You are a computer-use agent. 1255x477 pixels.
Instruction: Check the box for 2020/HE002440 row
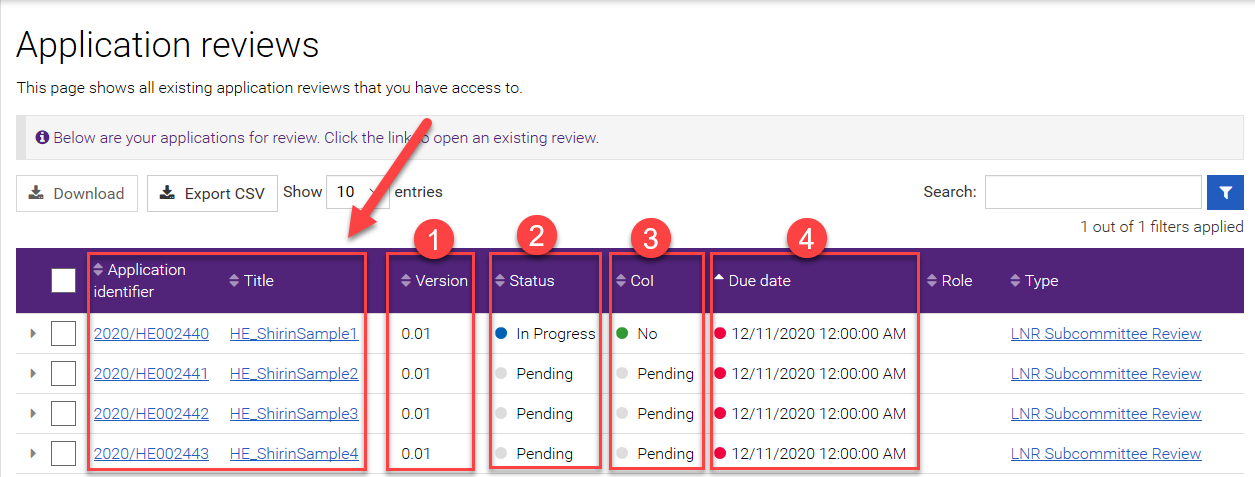(x=63, y=334)
